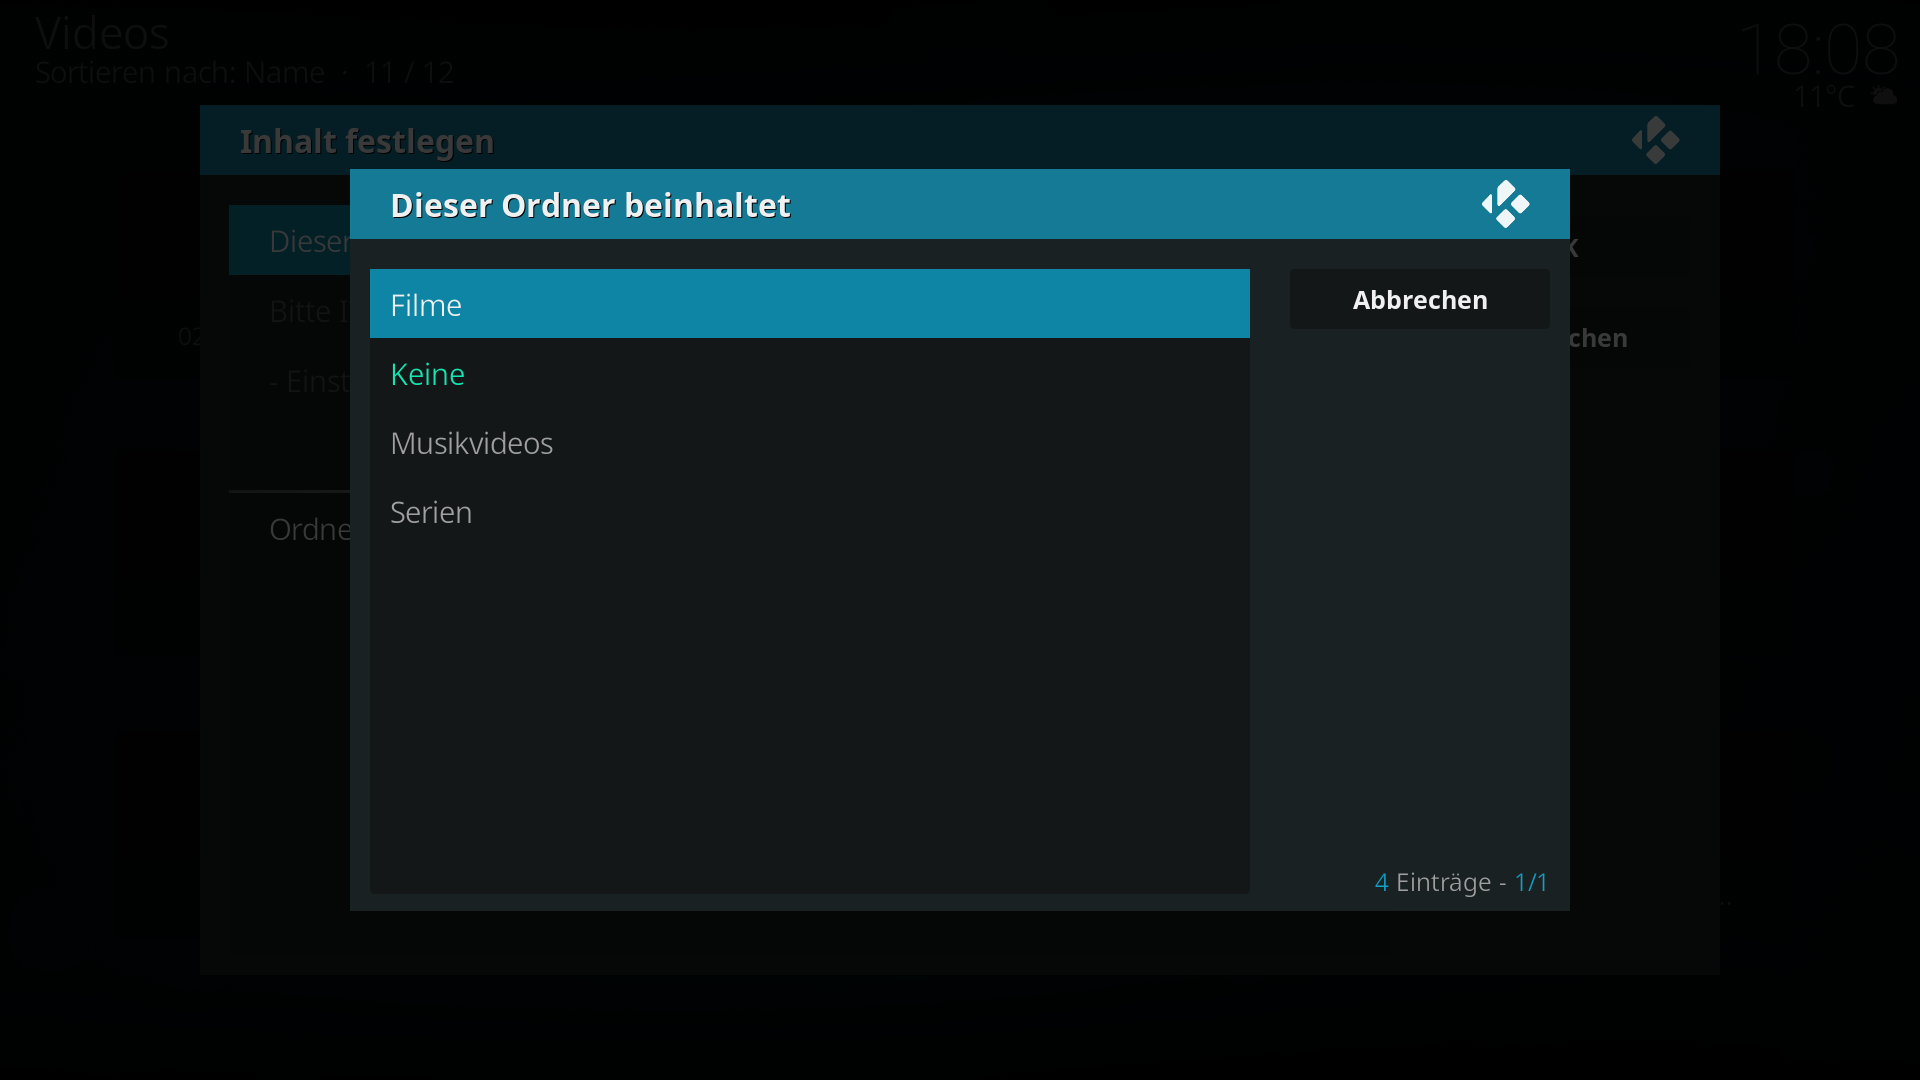The width and height of the screenshot is (1920, 1080).
Task: Click the partially hidden background chen button
Action: click(1598, 338)
